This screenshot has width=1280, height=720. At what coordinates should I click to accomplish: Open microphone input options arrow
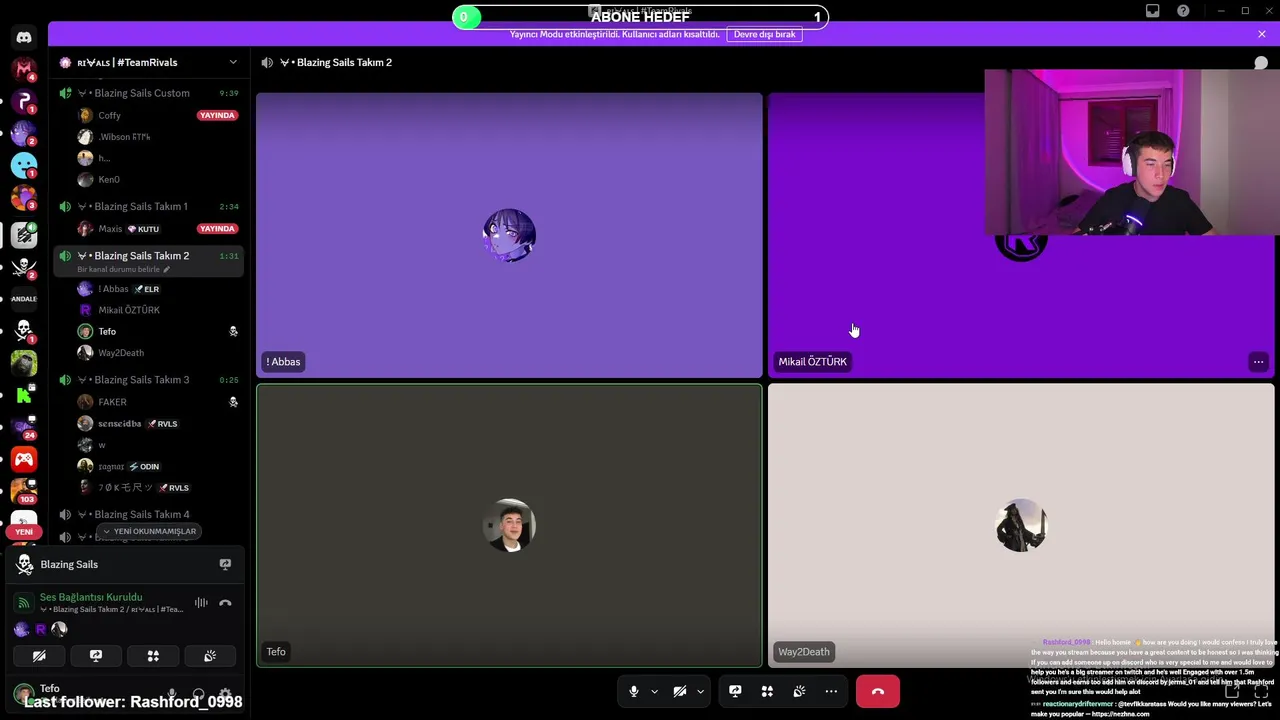[x=654, y=691]
